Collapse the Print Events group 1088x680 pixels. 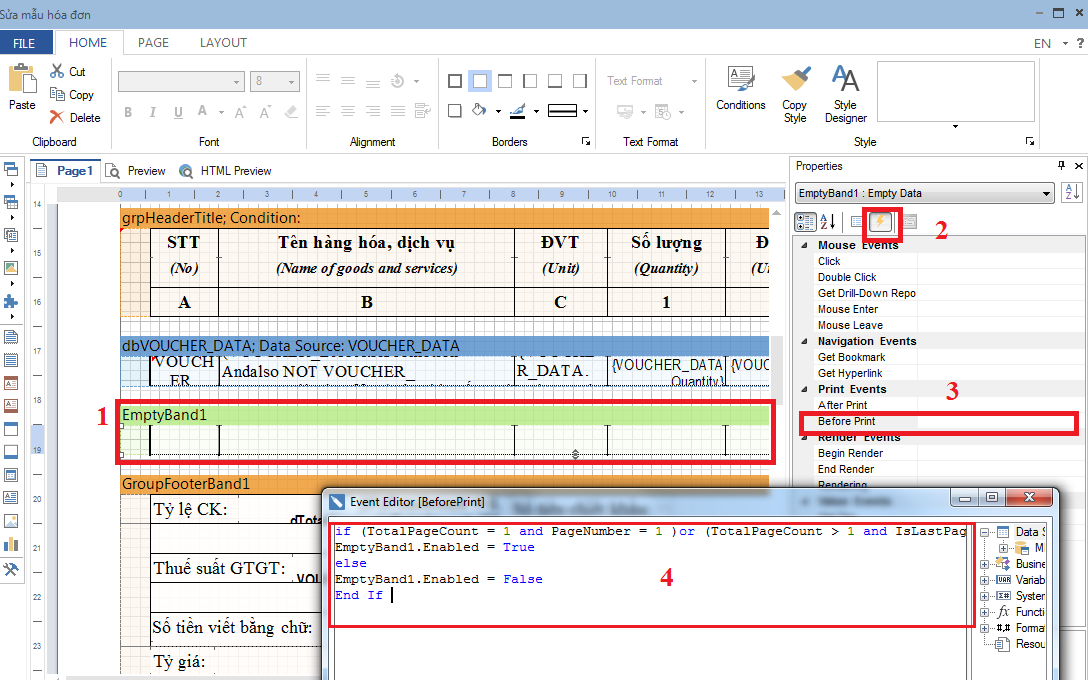pyautogui.click(x=805, y=389)
